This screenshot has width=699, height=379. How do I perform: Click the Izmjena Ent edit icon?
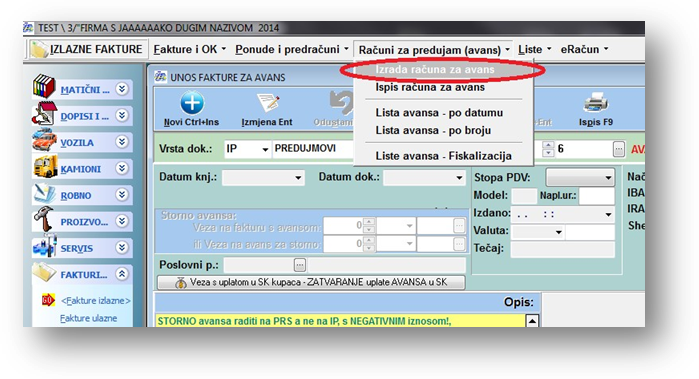[x=267, y=104]
